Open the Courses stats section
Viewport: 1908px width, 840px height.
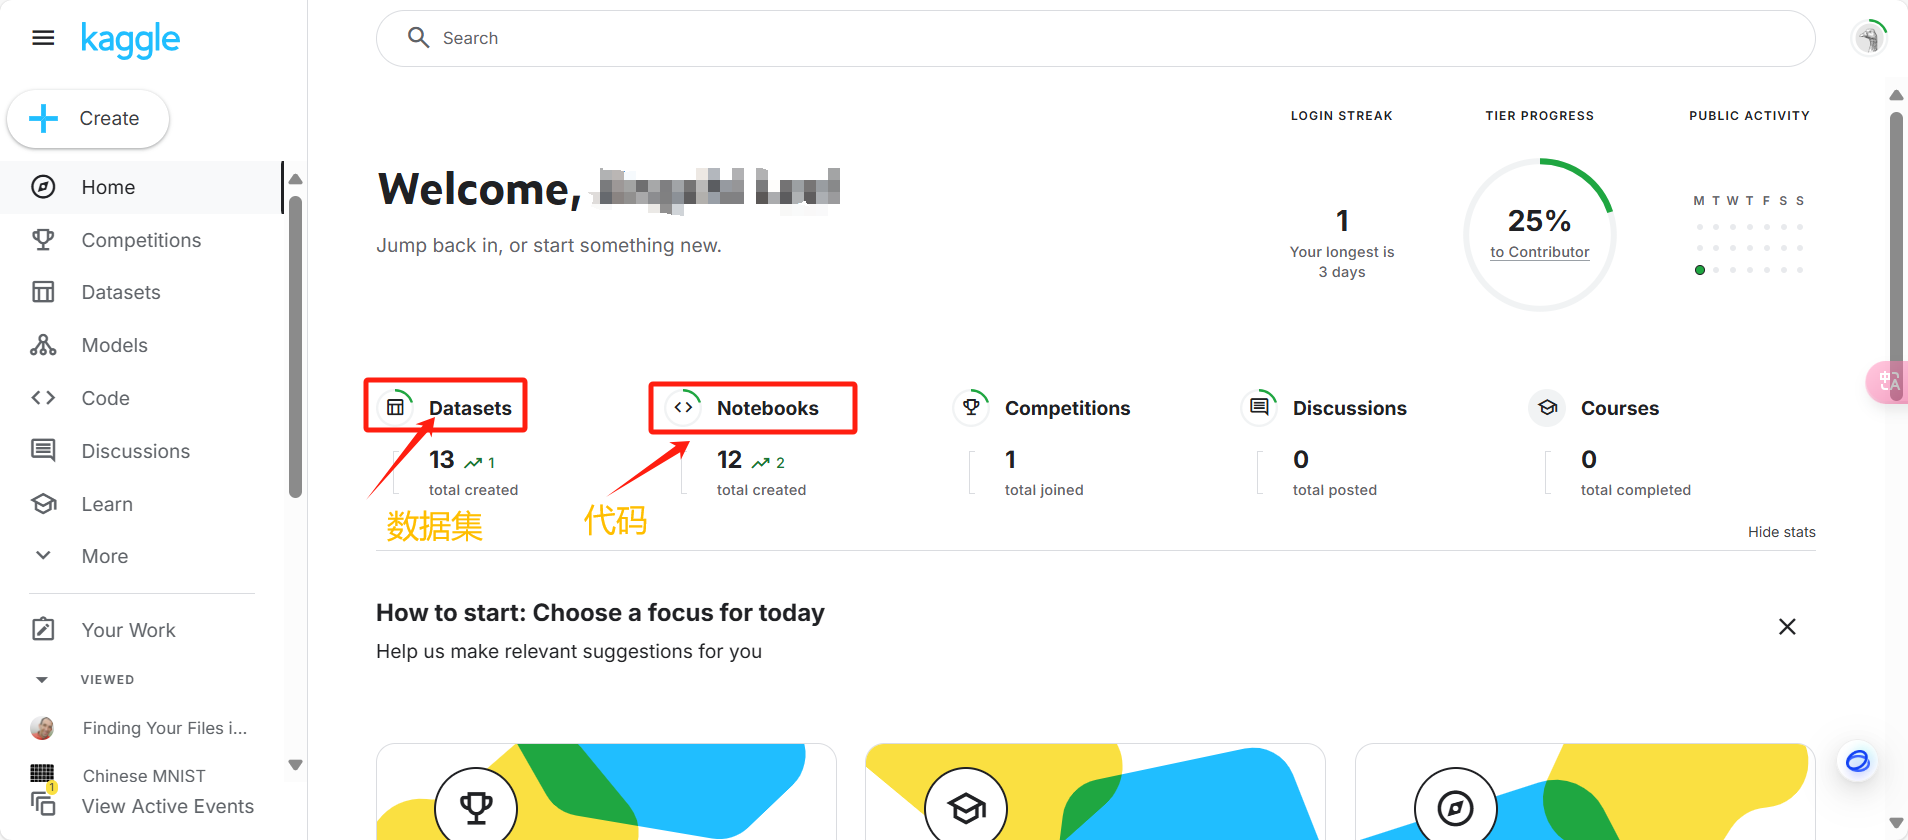(x=1547, y=407)
